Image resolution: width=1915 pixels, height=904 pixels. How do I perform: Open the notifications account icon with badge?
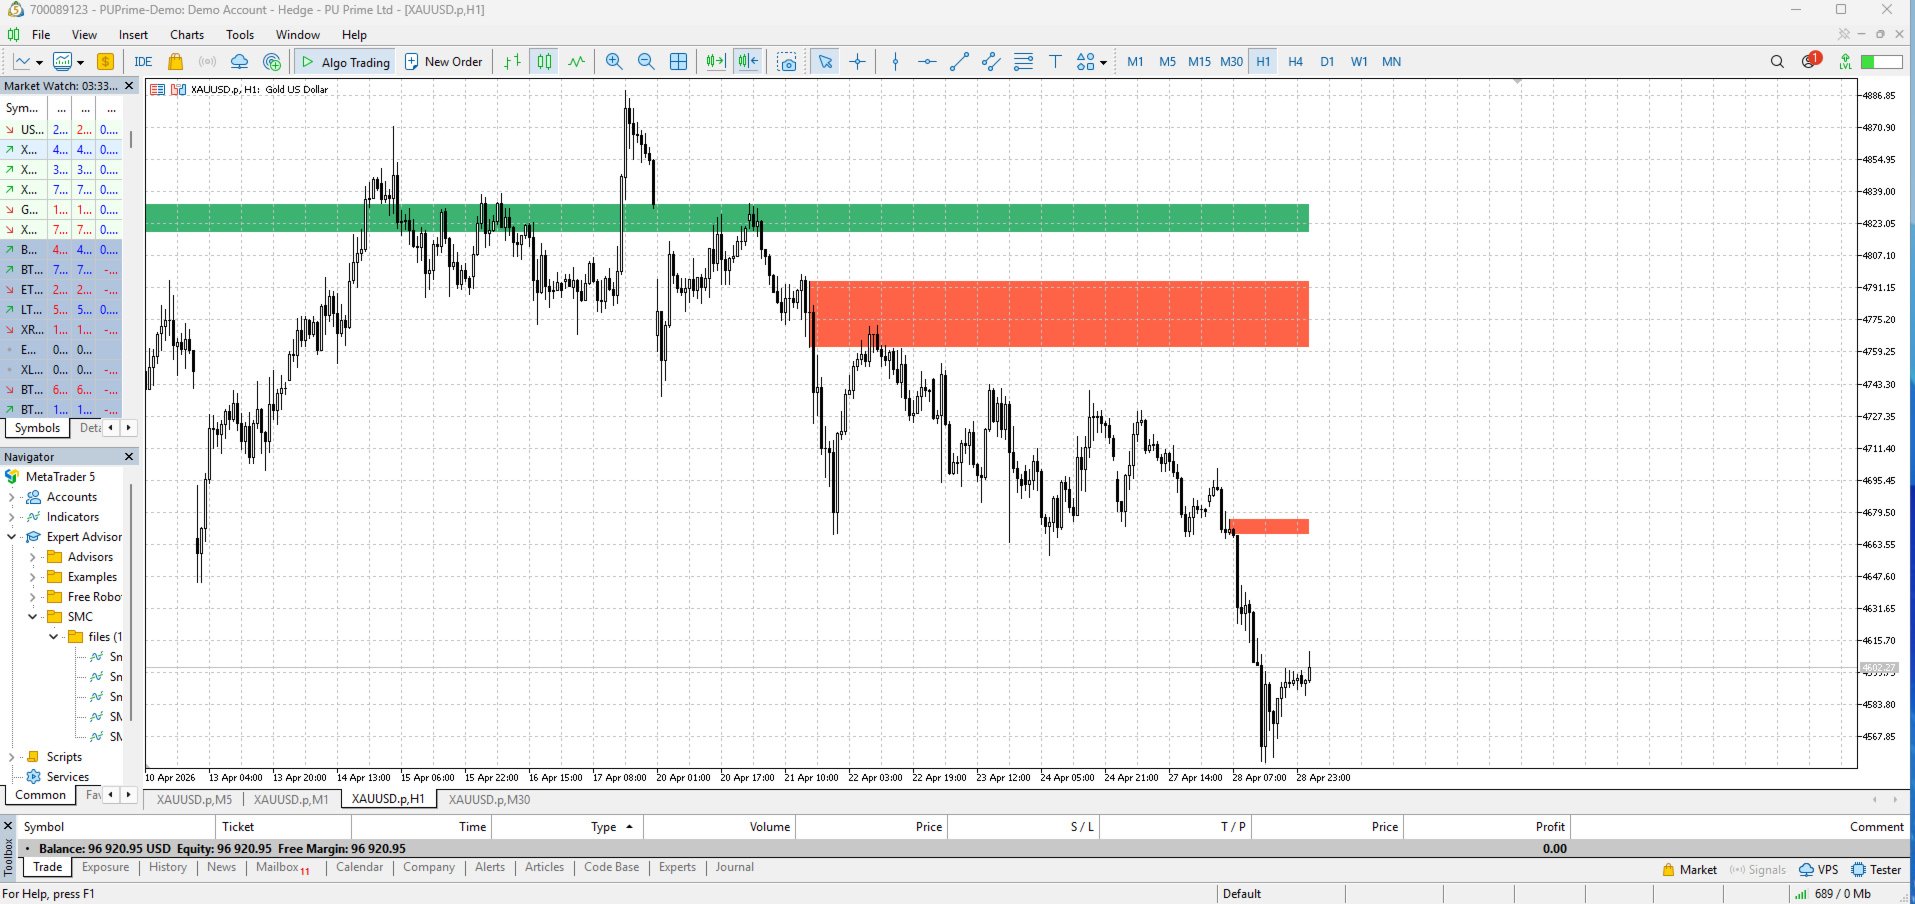pos(1811,60)
